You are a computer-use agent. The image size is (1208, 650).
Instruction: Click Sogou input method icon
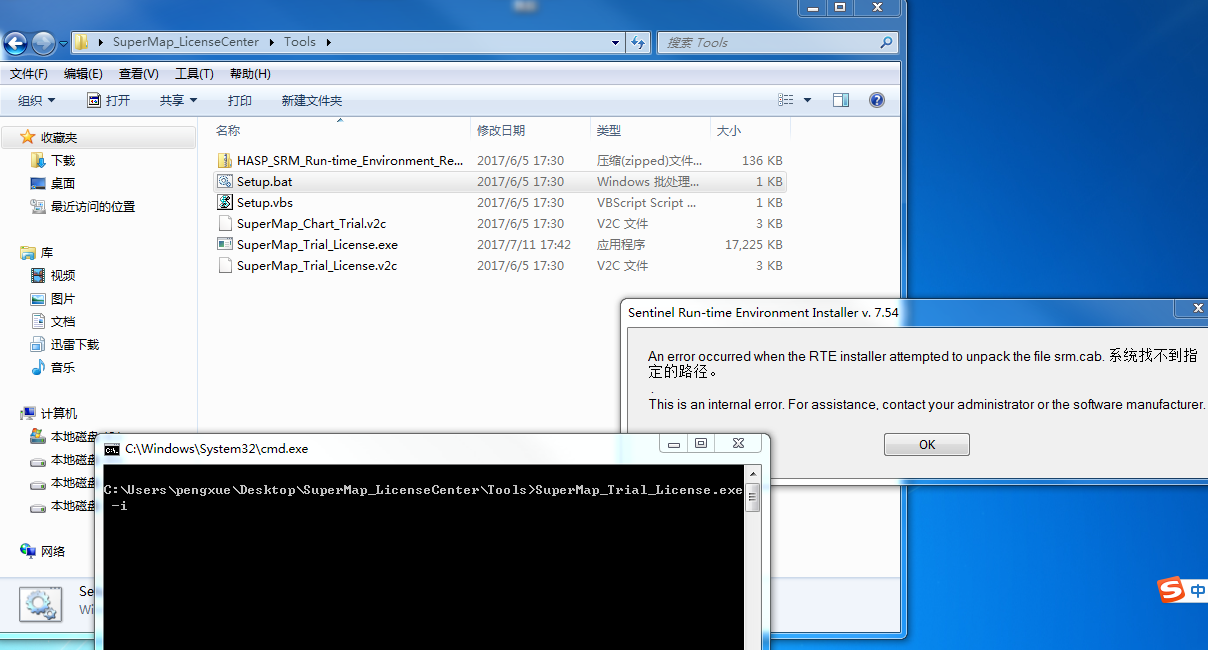coord(1171,590)
